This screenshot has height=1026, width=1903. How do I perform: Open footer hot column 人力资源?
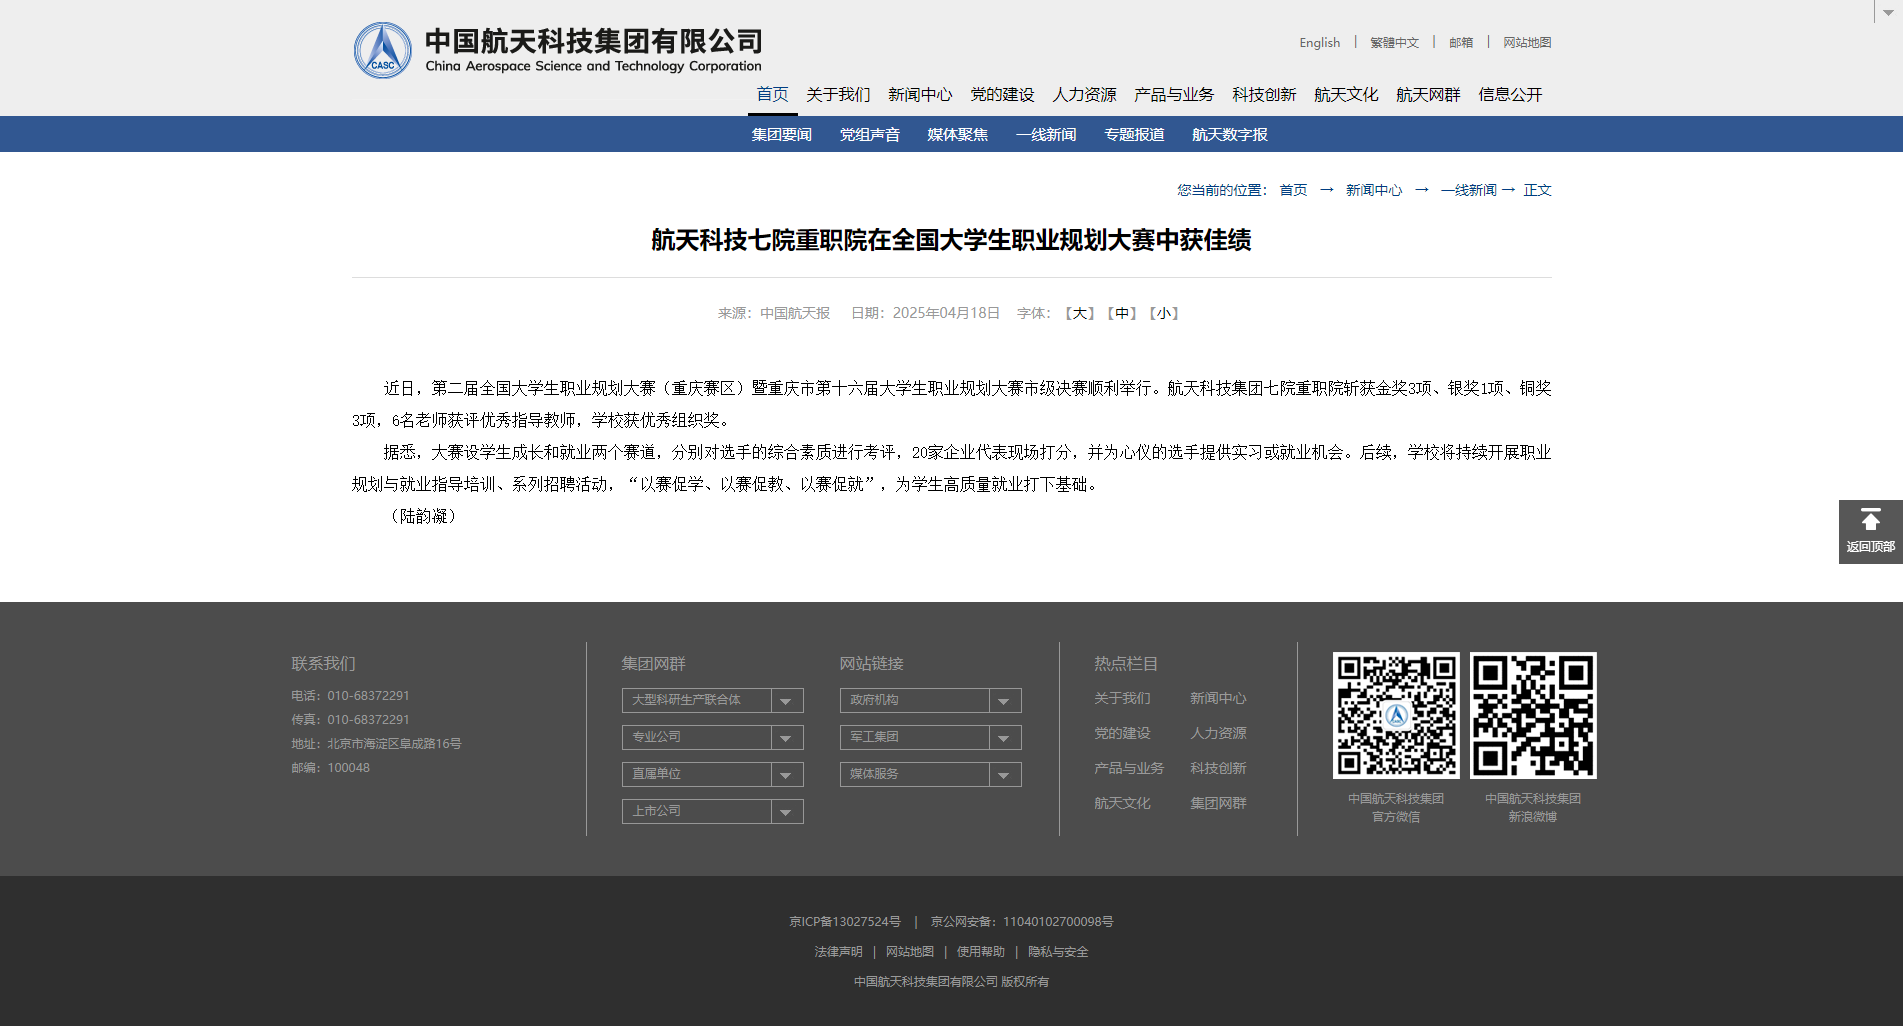[x=1218, y=733]
